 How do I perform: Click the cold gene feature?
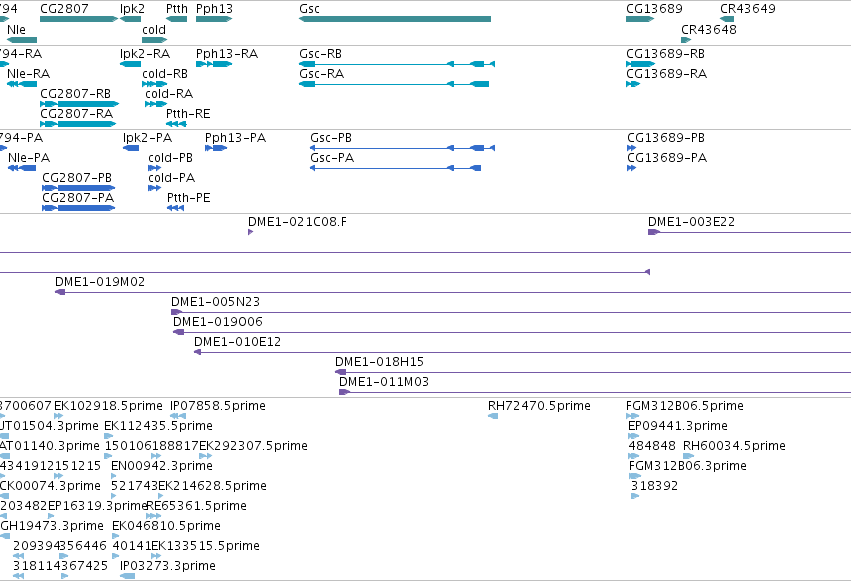pos(155,40)
